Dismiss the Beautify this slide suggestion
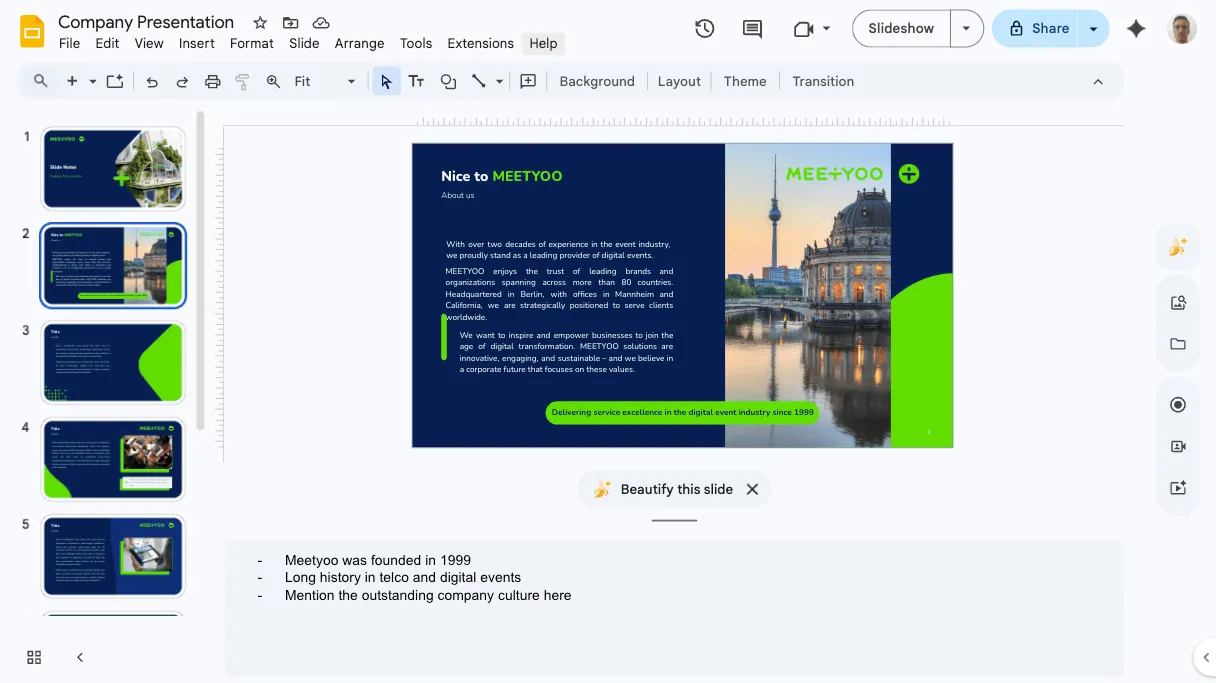Viewport: 1216px width, 683px height. coord(753,489)
